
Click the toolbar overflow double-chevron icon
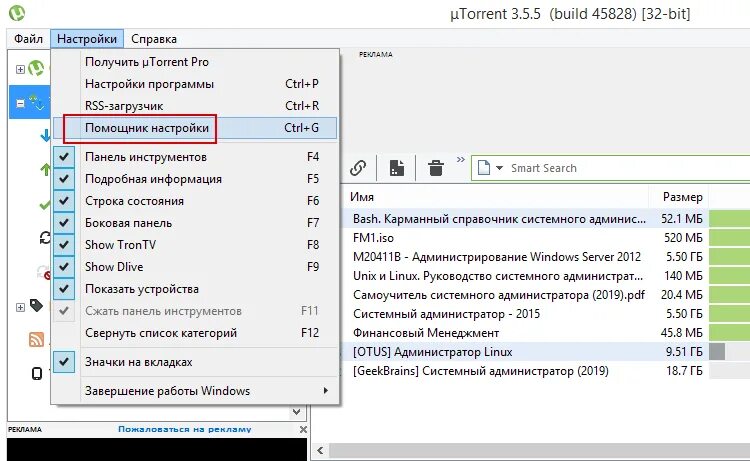461,159
